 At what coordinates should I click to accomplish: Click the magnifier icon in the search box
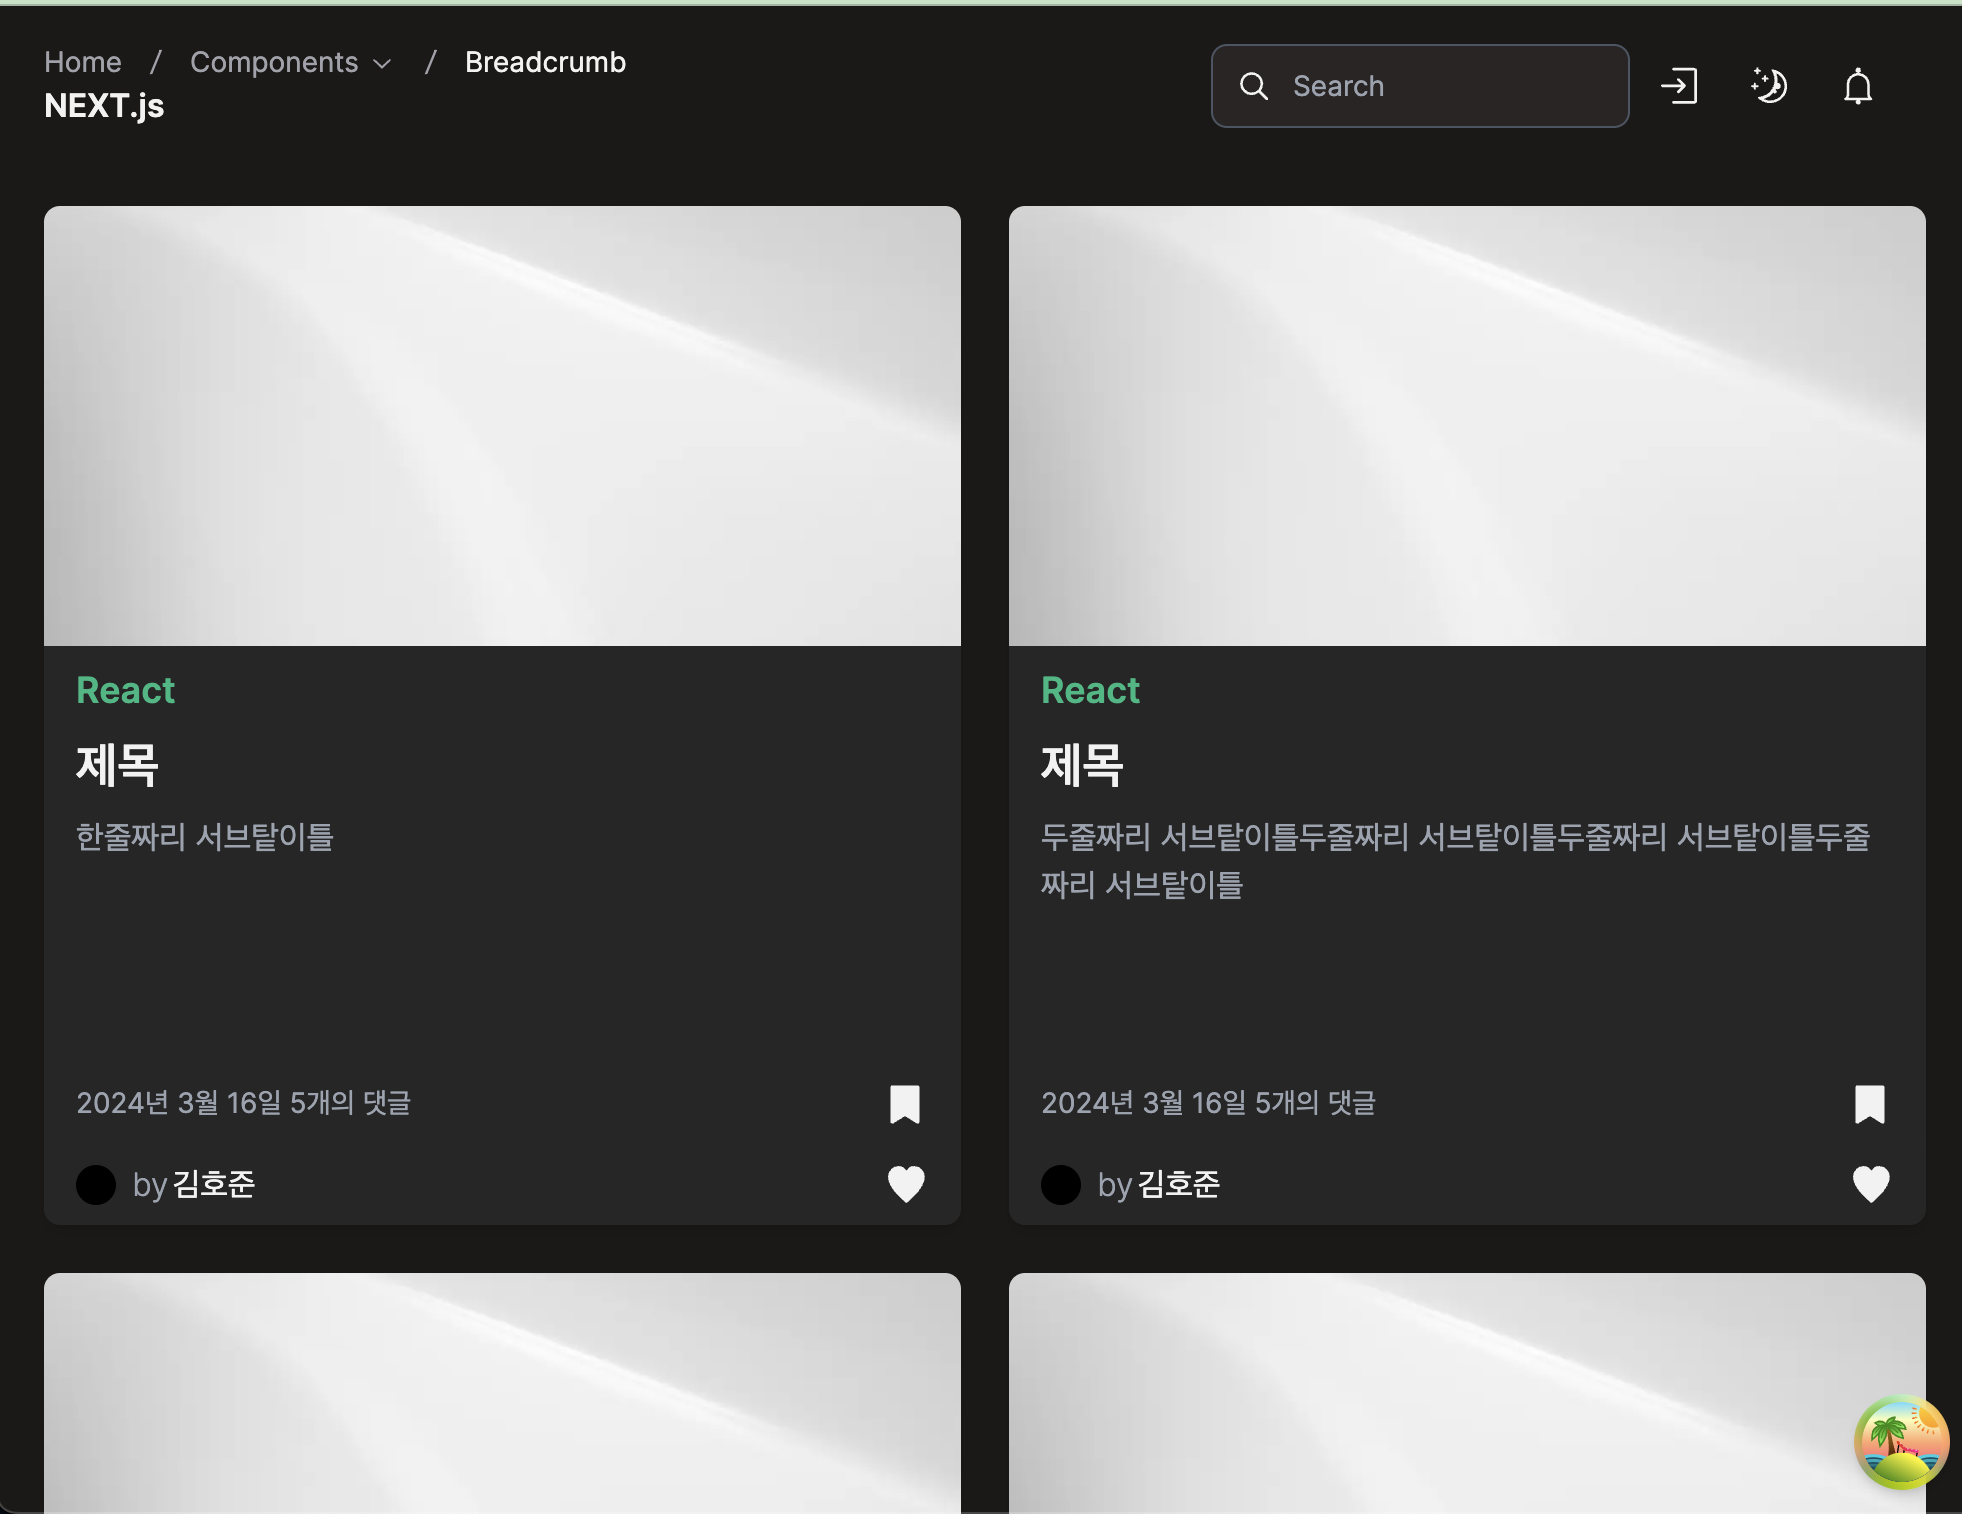point(1254,86)
